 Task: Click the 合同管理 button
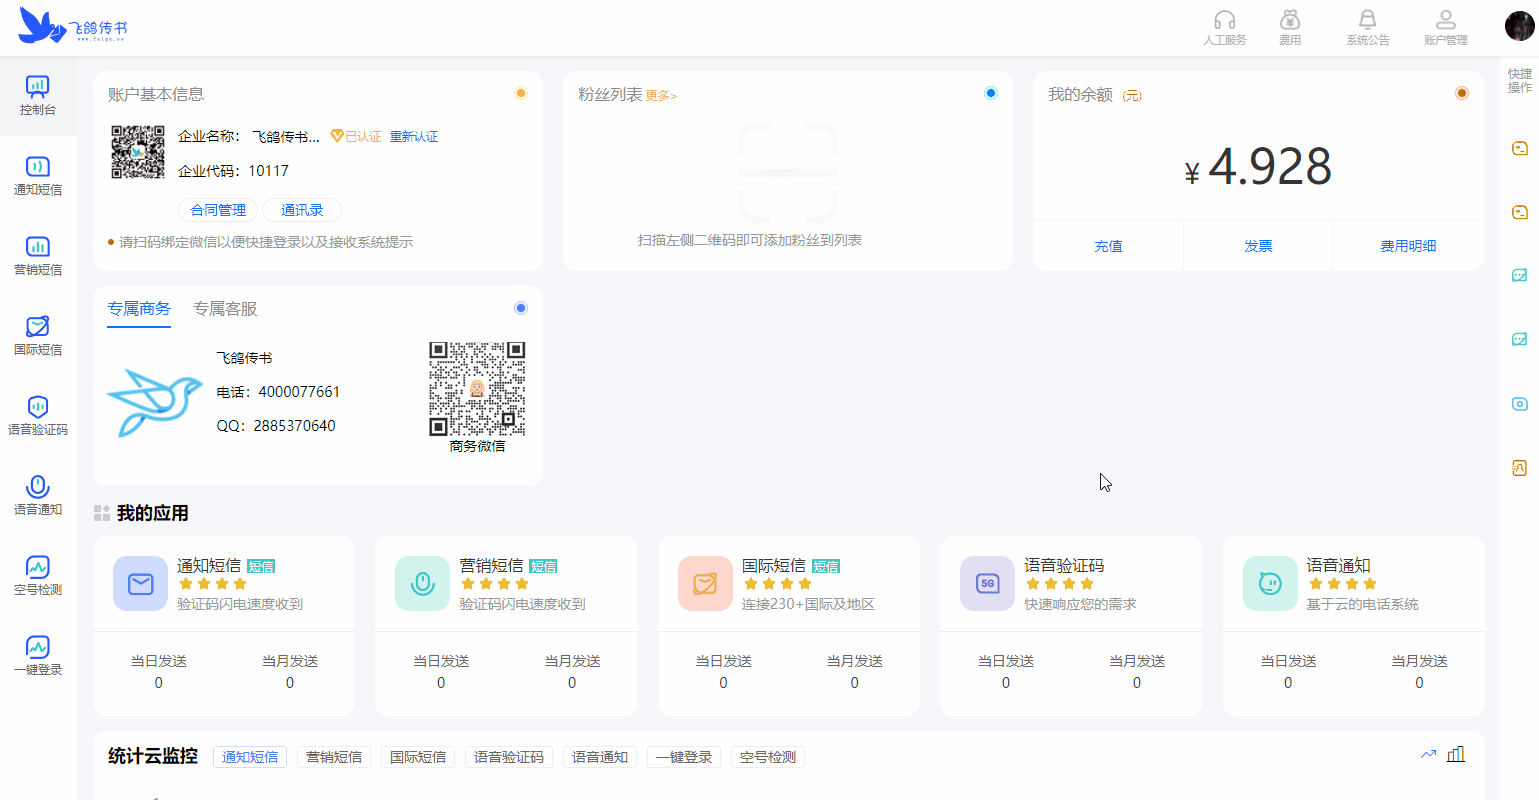[218, 210]
